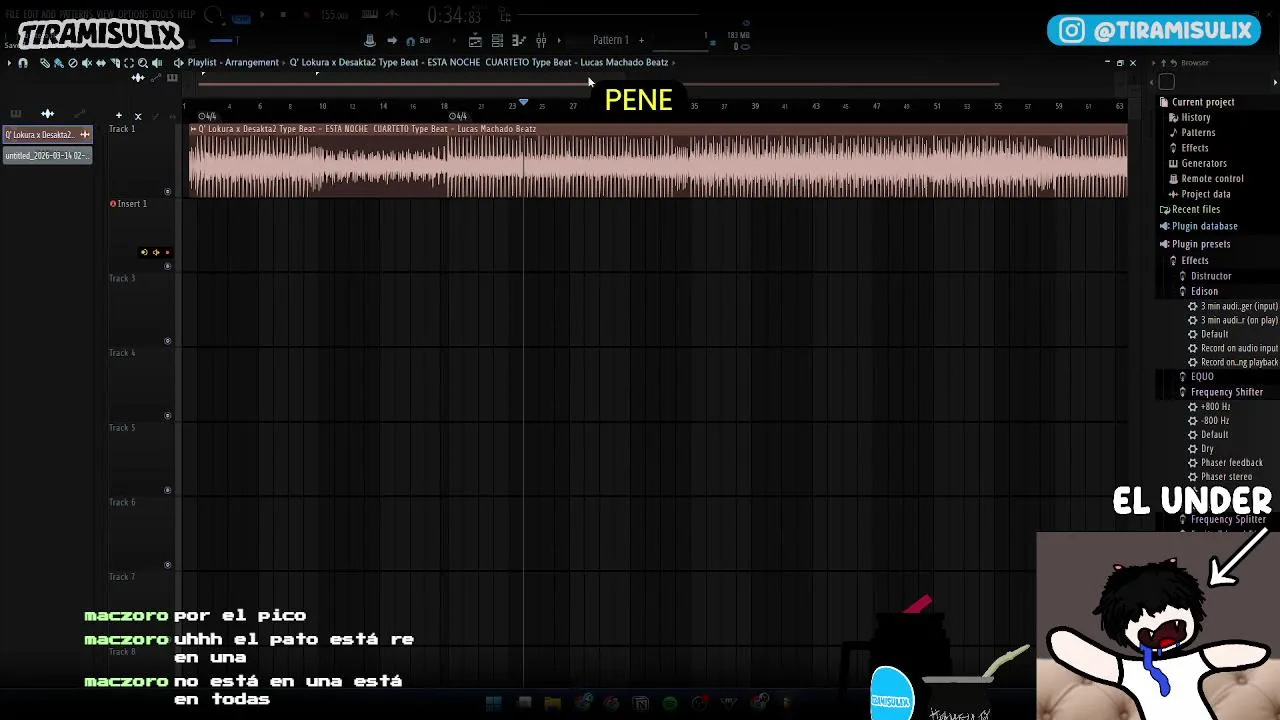Click the X icon above track headers
The image size is (1280, 720).
(138, 116)
